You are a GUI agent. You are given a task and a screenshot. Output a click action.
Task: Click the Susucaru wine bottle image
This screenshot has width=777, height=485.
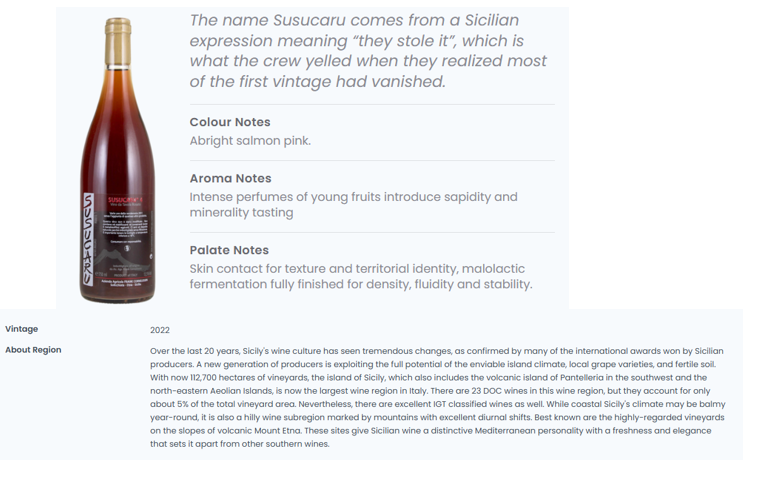(118, 160)
